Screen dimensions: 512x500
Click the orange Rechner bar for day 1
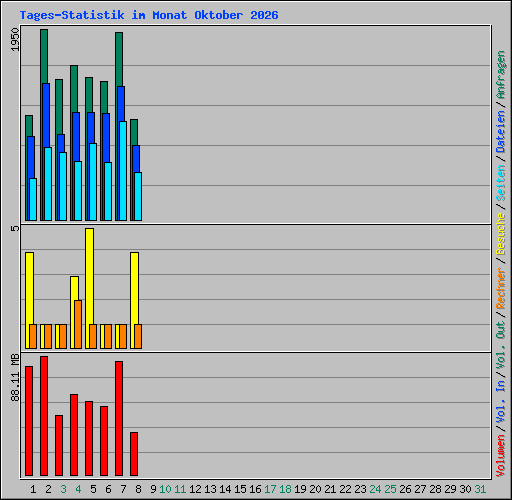point(33,336)
